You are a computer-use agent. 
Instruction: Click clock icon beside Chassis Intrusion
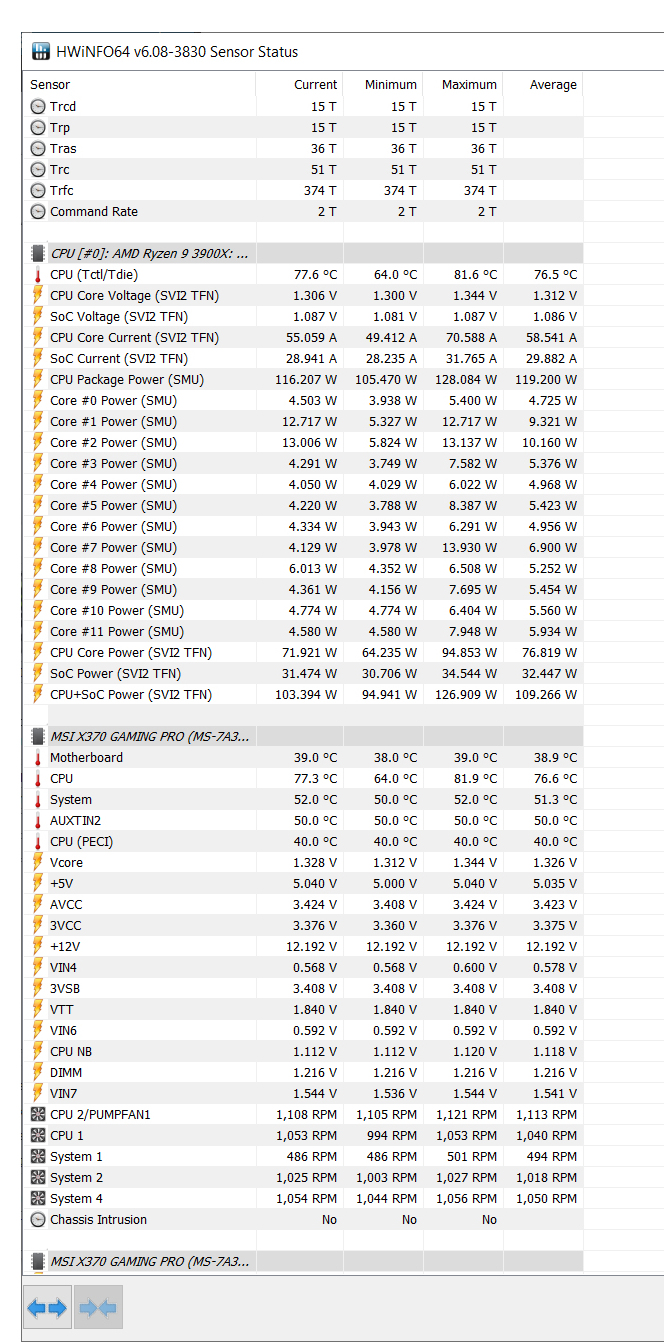point(38,1219)
